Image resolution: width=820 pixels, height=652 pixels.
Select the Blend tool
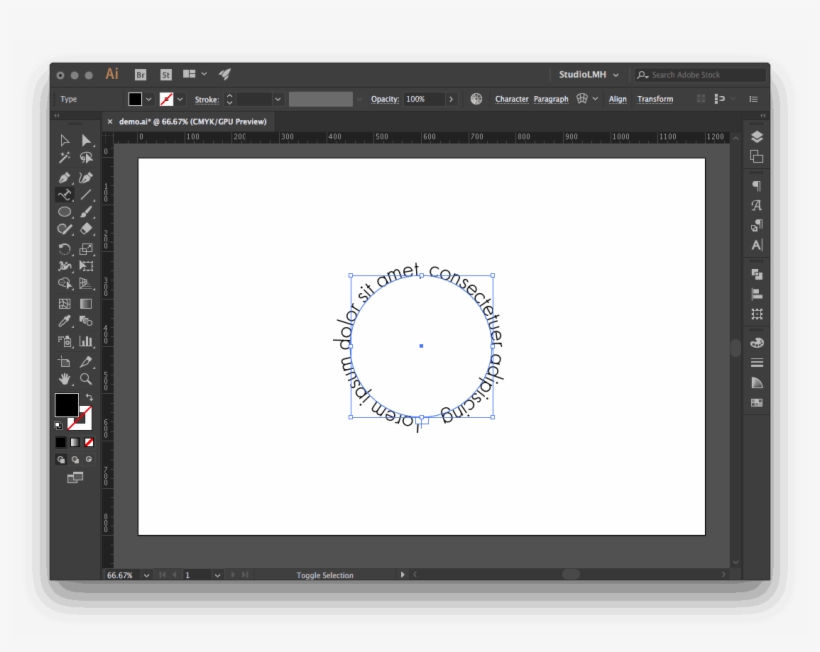pos(86,321)
